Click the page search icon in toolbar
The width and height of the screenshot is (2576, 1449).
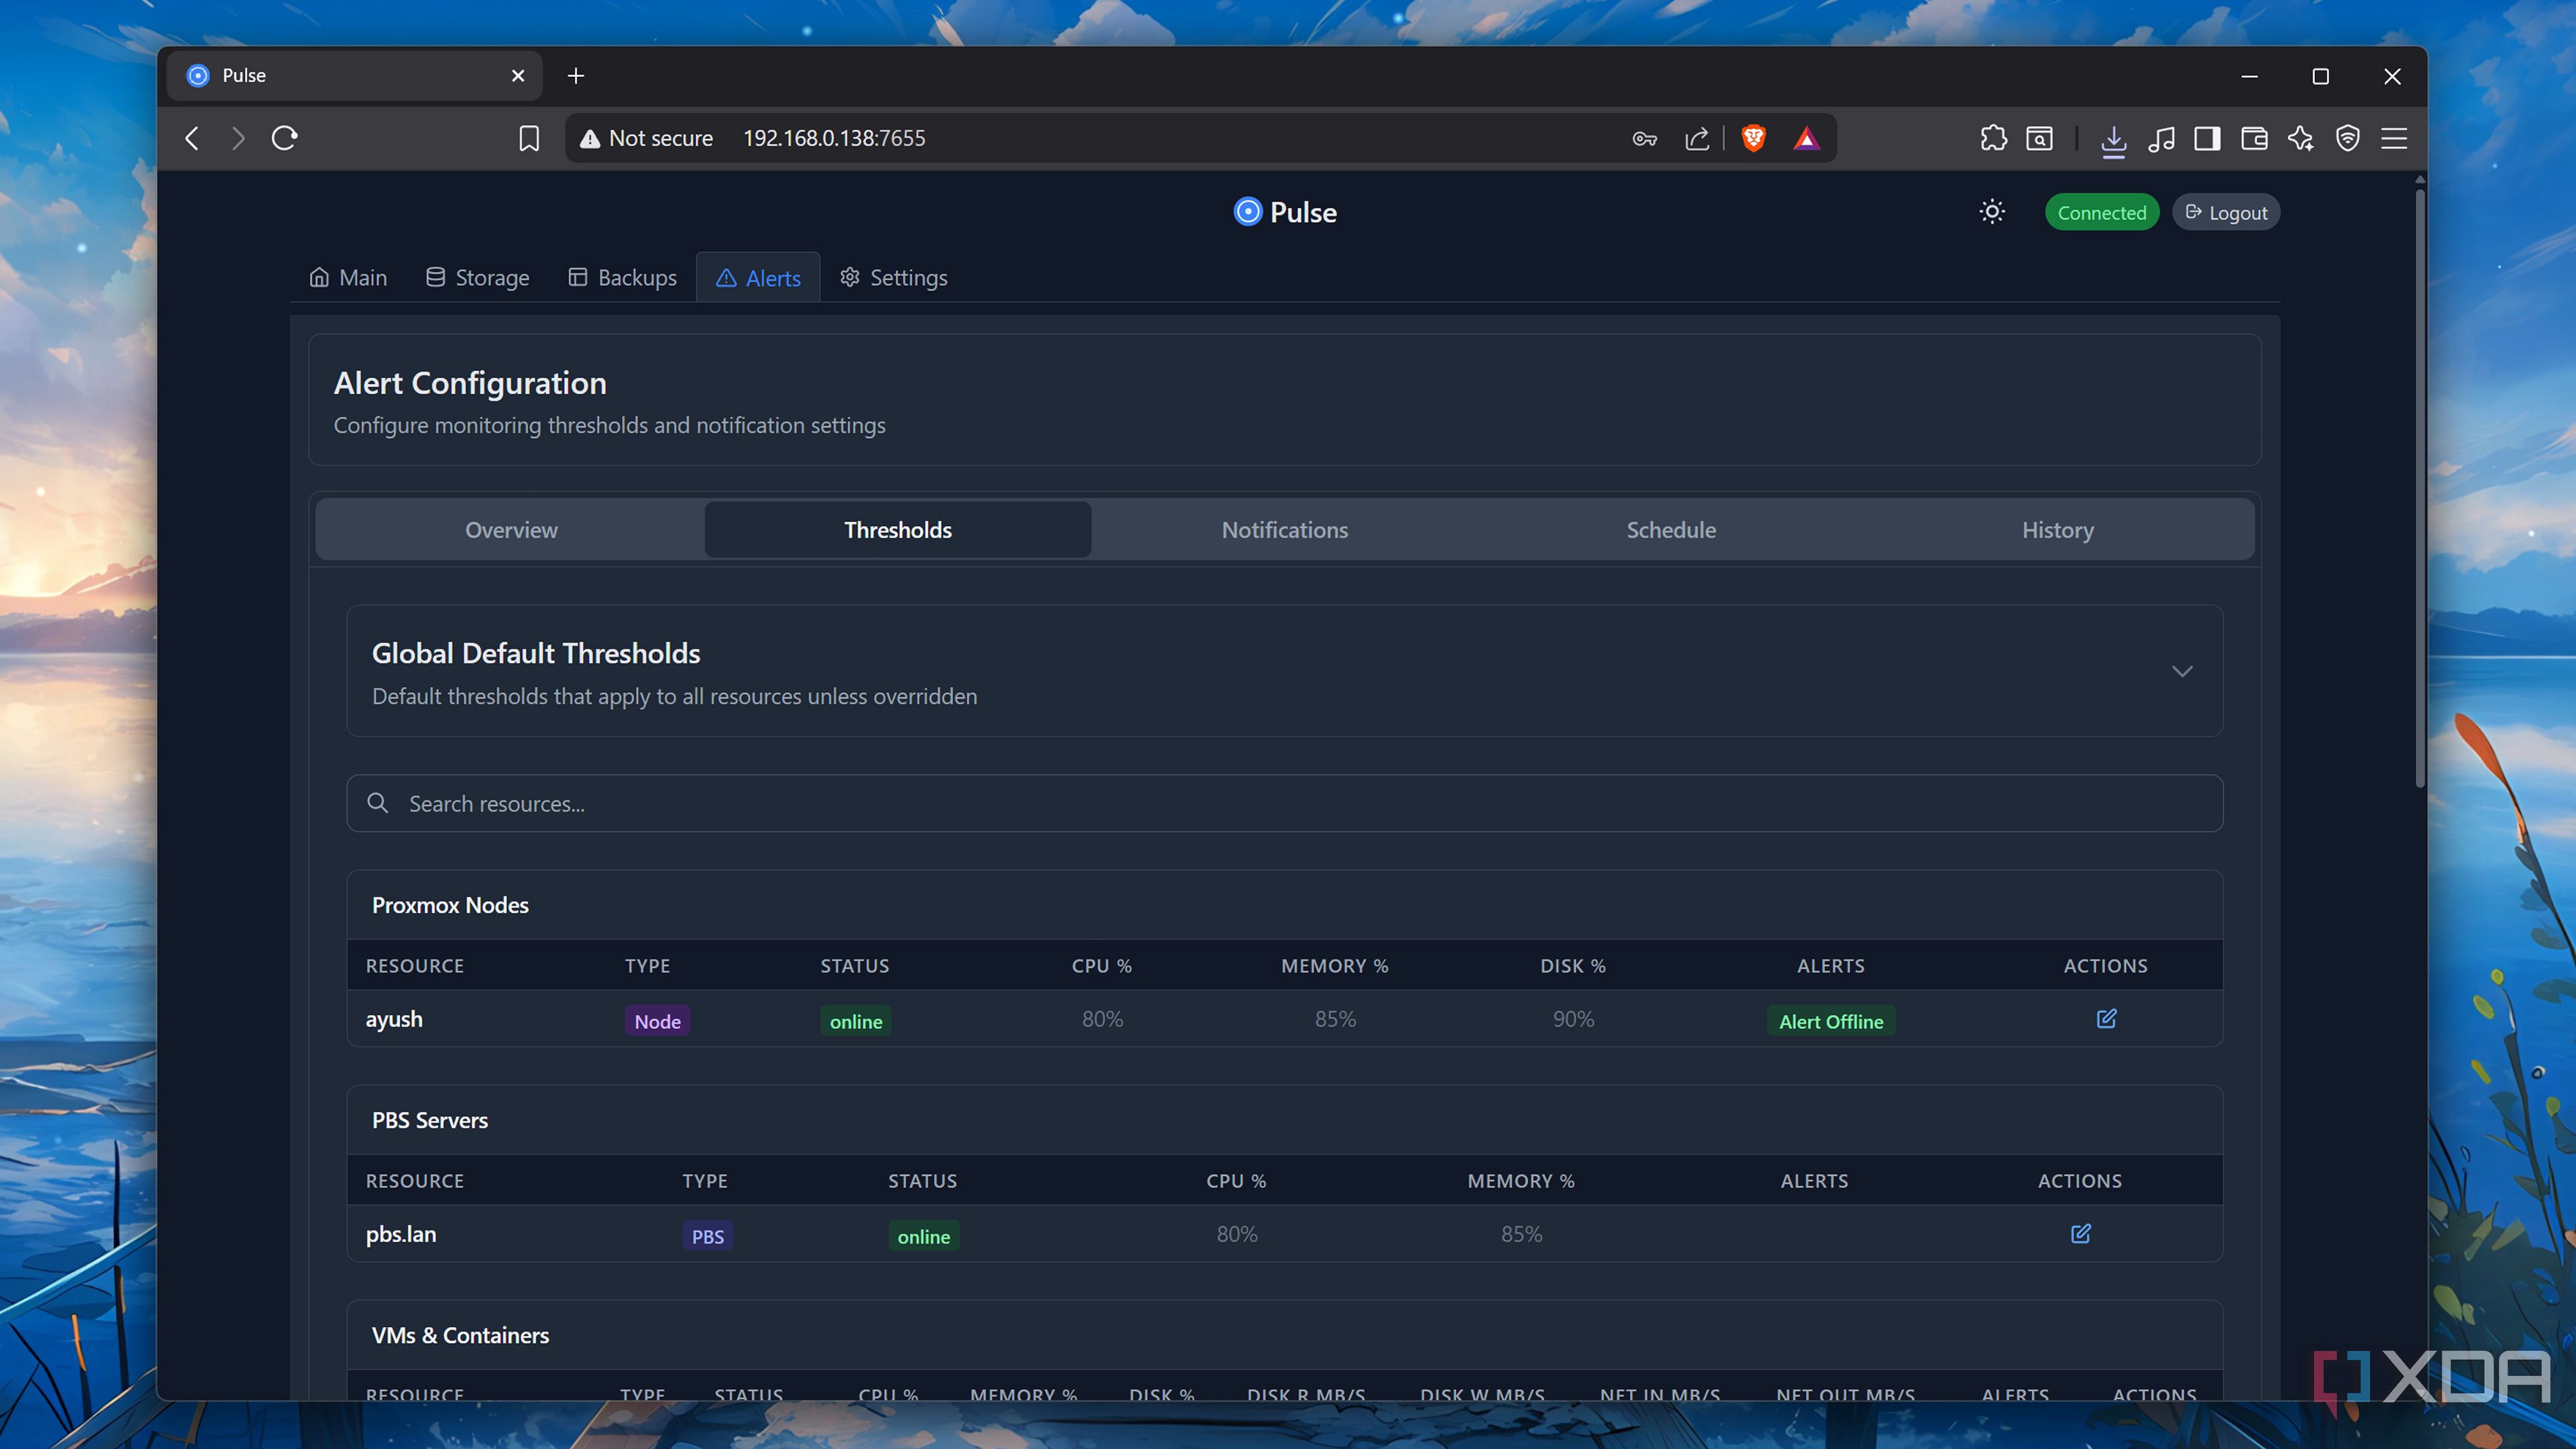tap(2039, 138)
